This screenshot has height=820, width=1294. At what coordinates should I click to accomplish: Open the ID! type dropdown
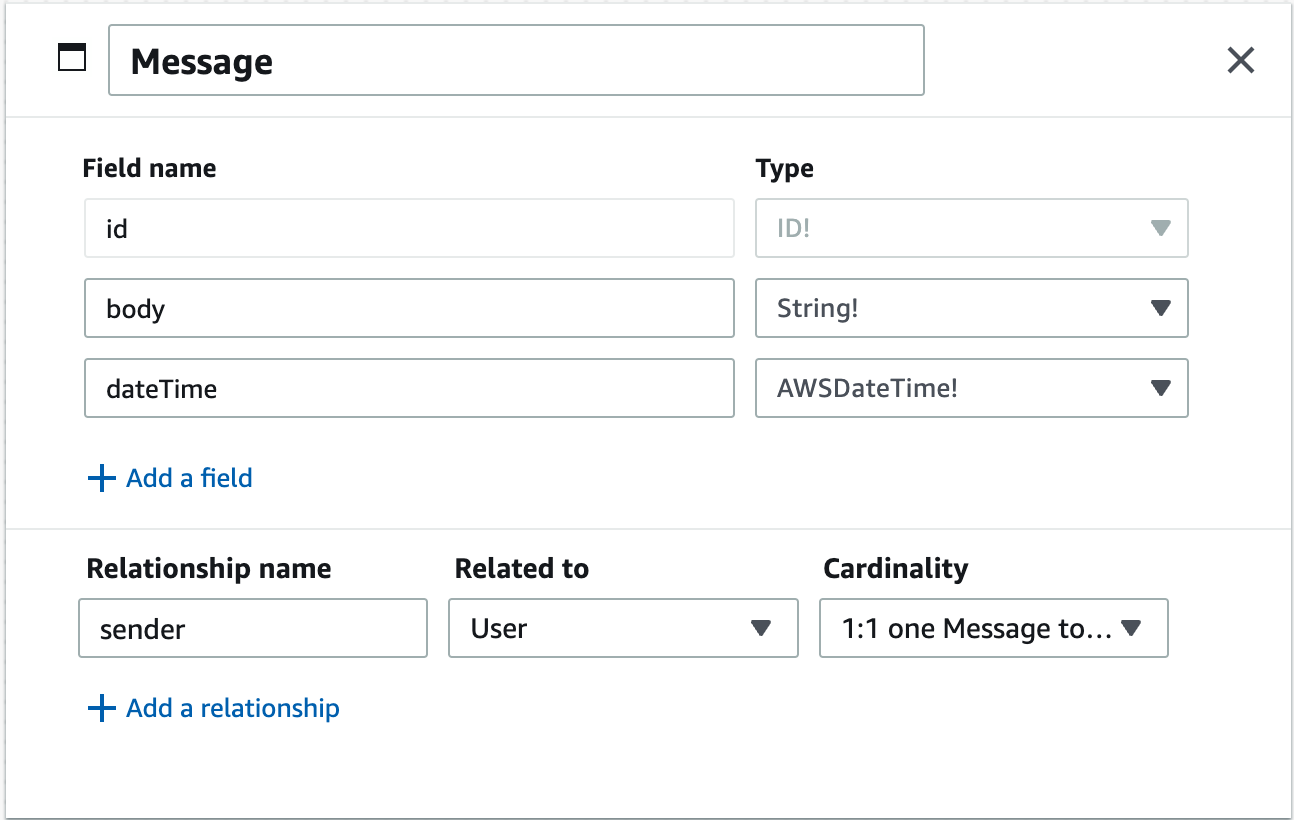coord(972,228)
